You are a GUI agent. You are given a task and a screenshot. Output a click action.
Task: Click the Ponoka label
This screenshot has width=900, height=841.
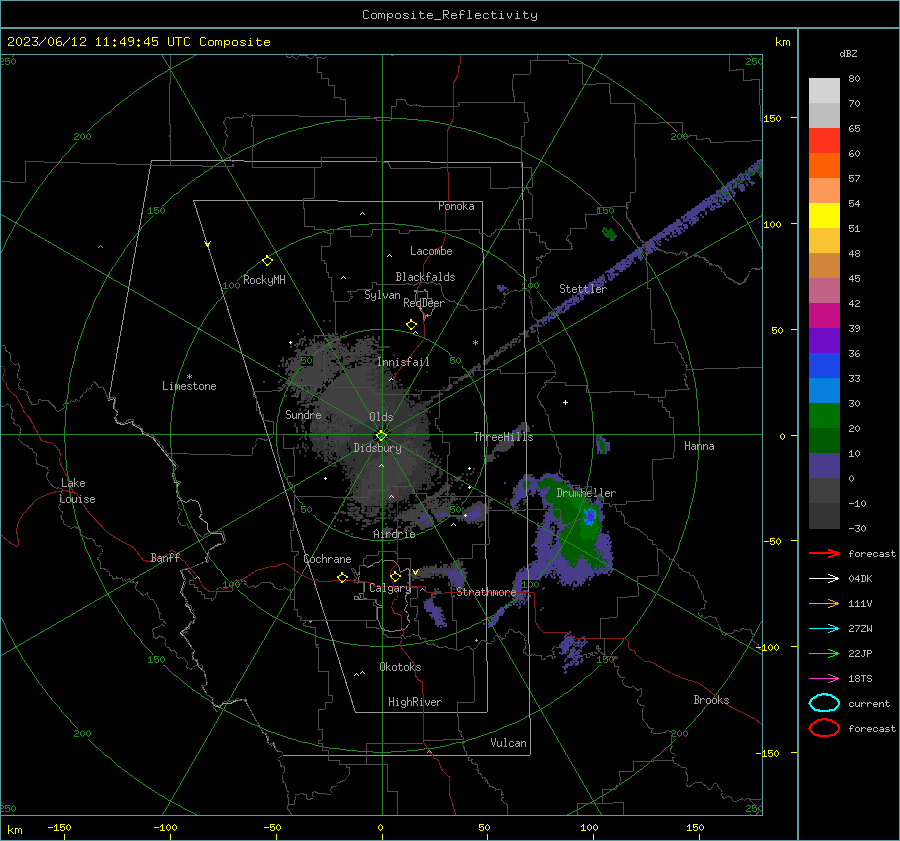coord(456,206)
